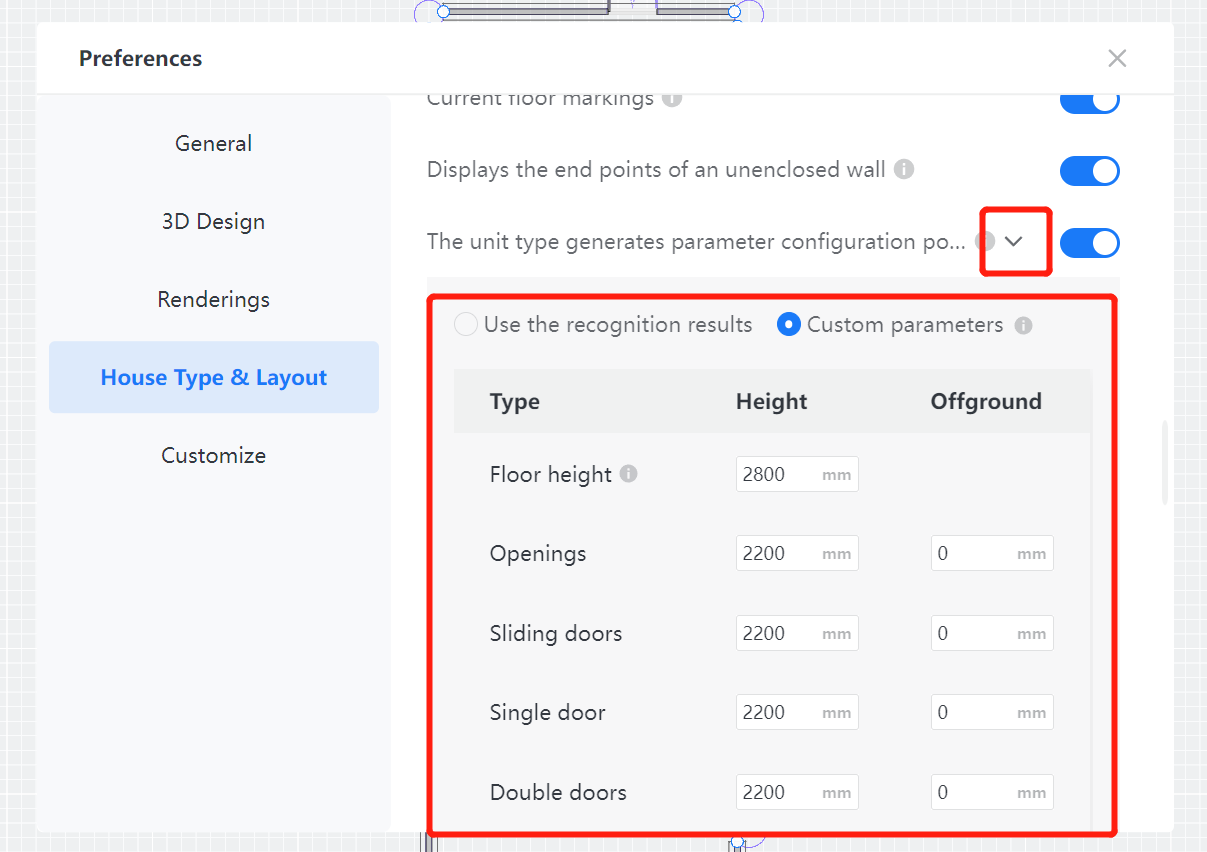Click Sliding doors Offground input field
1207x852 pixels.
pyautogui.click(x=974, y=634)
